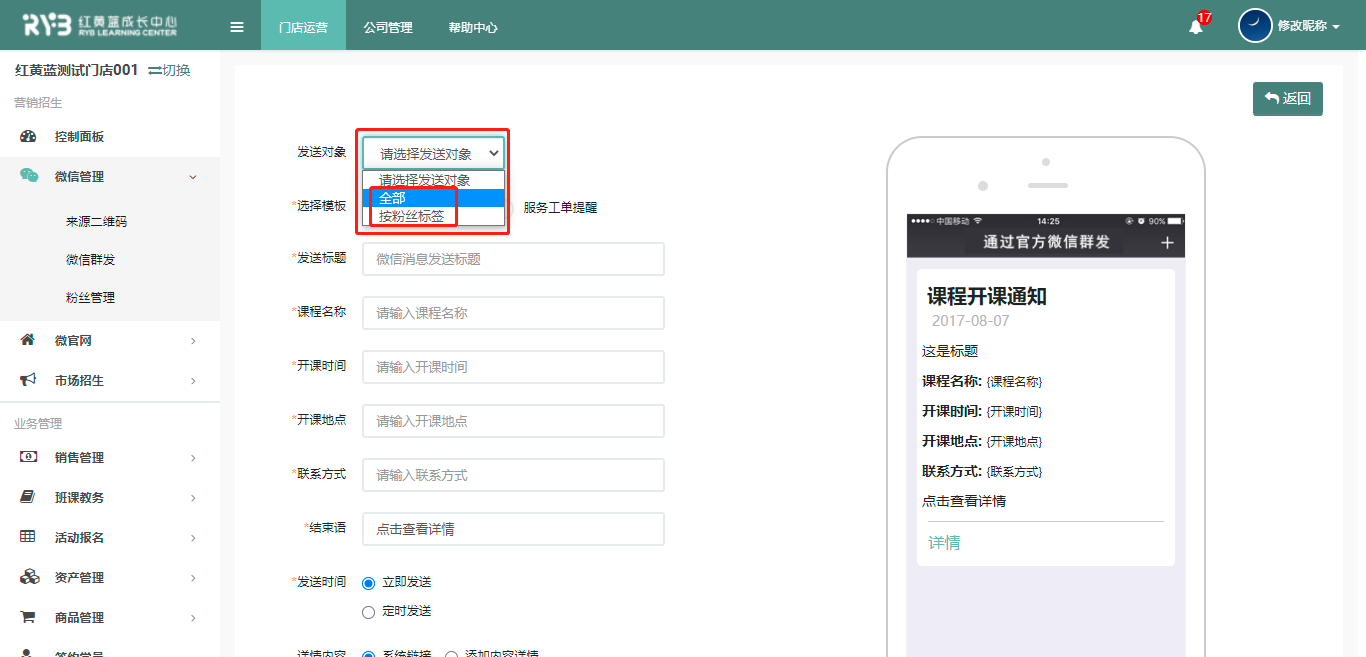Click 切换 to switch store
This screenshot has height=657, width=1366.
click(169, 70)
